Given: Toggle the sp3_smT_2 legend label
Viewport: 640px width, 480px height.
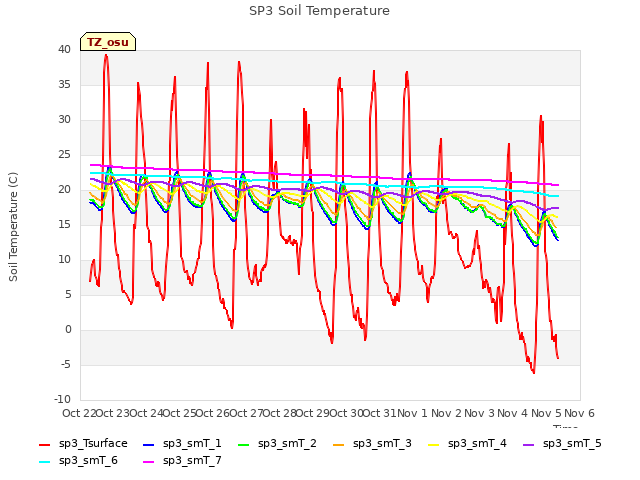Looking at the screenshot, I should 287,444.
